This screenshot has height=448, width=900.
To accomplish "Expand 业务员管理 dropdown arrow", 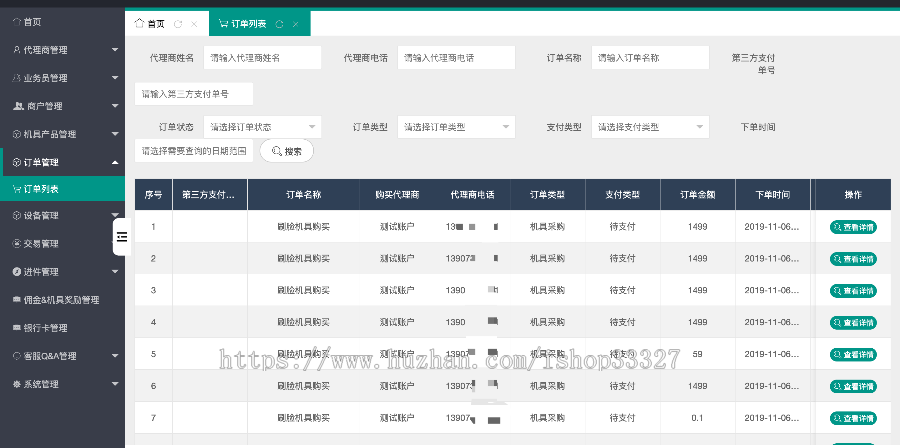I will point(115,78).
